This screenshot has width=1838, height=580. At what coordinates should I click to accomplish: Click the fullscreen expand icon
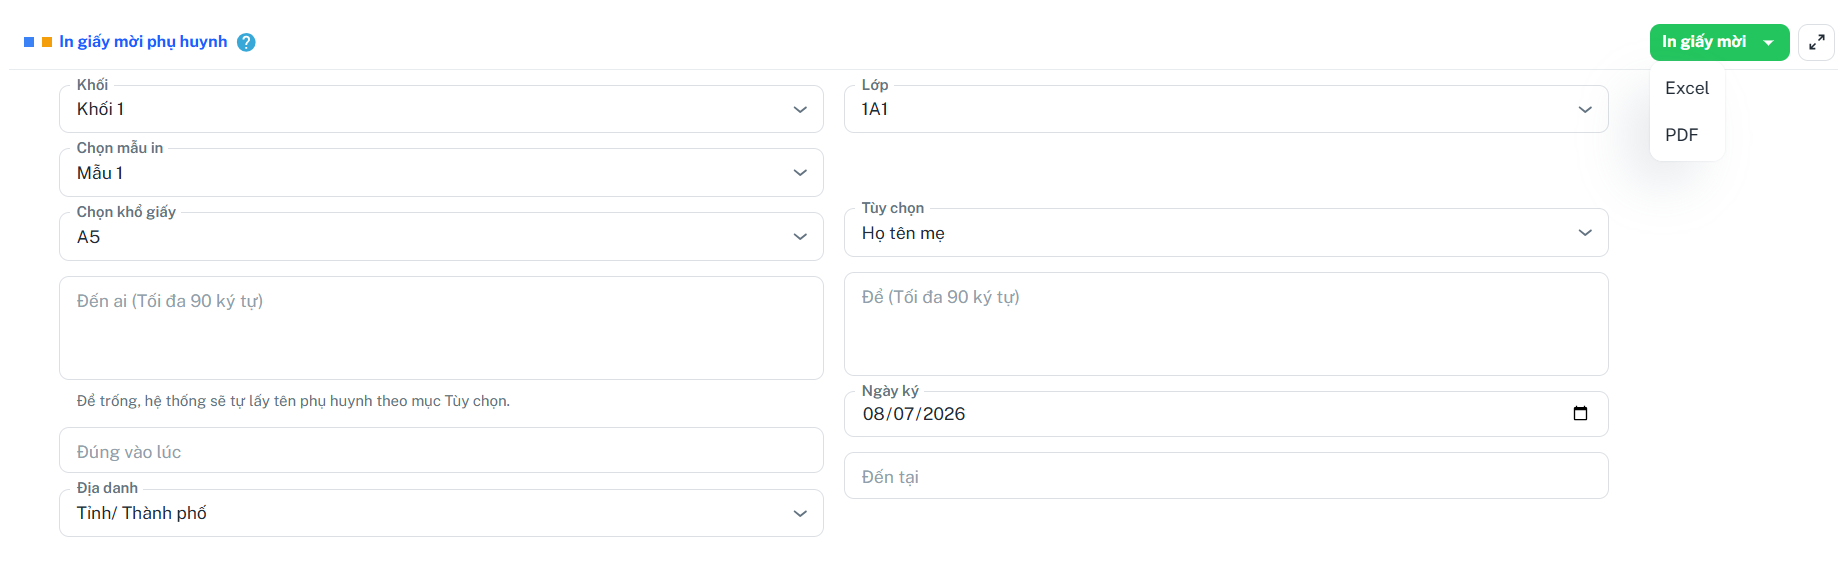pos(1816,42)
